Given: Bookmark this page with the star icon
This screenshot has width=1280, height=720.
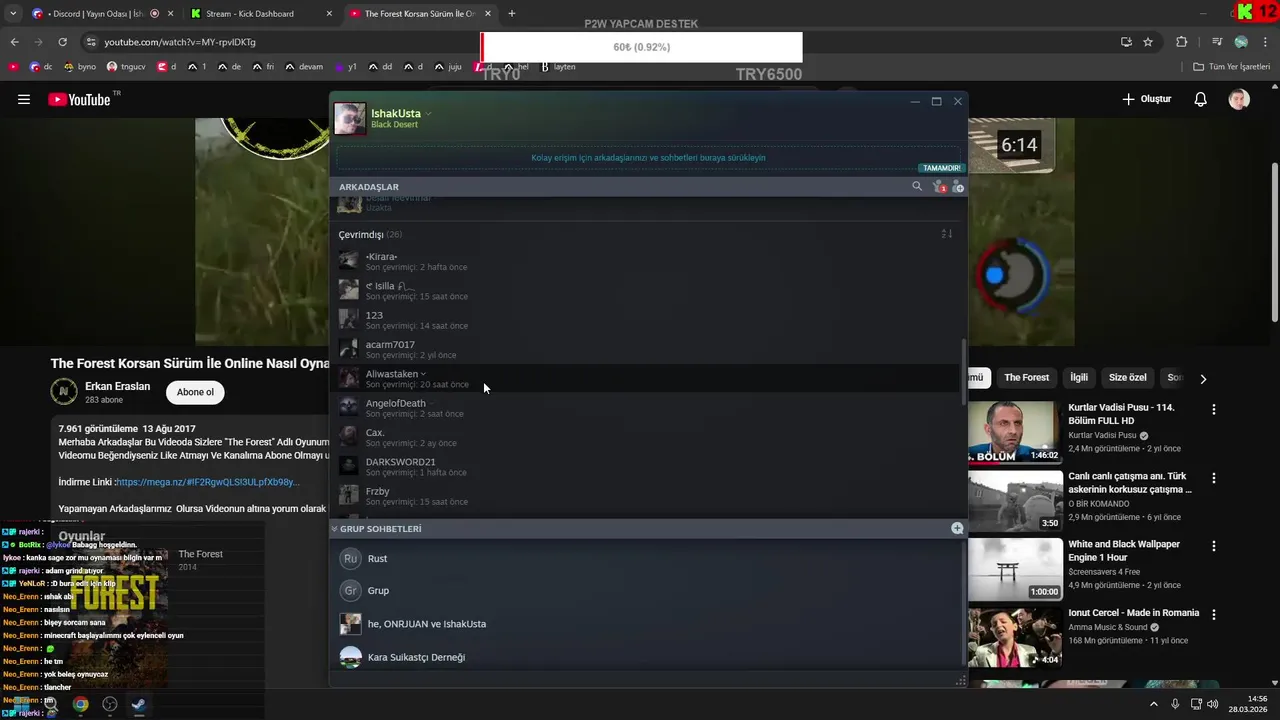Looking at the screenshot, I should point(1148,42).
